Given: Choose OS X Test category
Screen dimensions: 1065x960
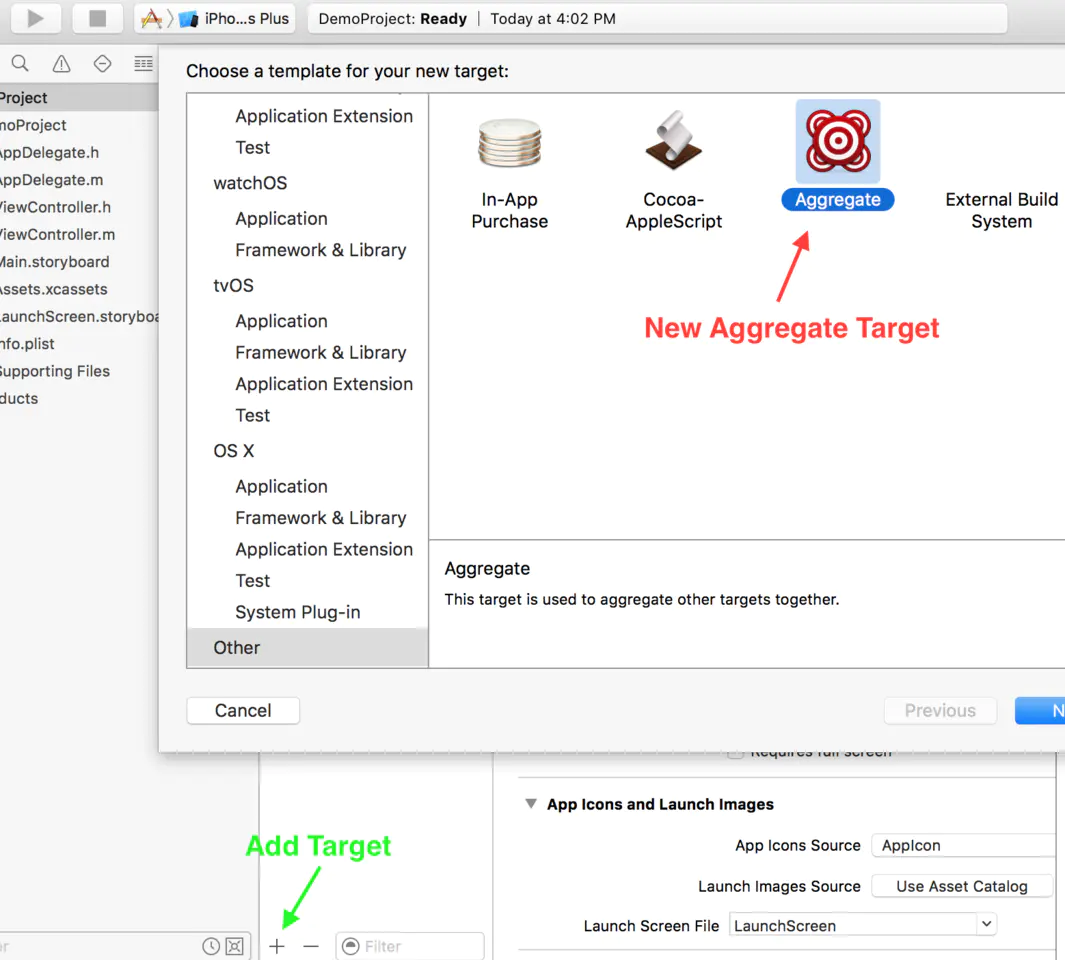Looking at the screenshot, I should 253,581.
